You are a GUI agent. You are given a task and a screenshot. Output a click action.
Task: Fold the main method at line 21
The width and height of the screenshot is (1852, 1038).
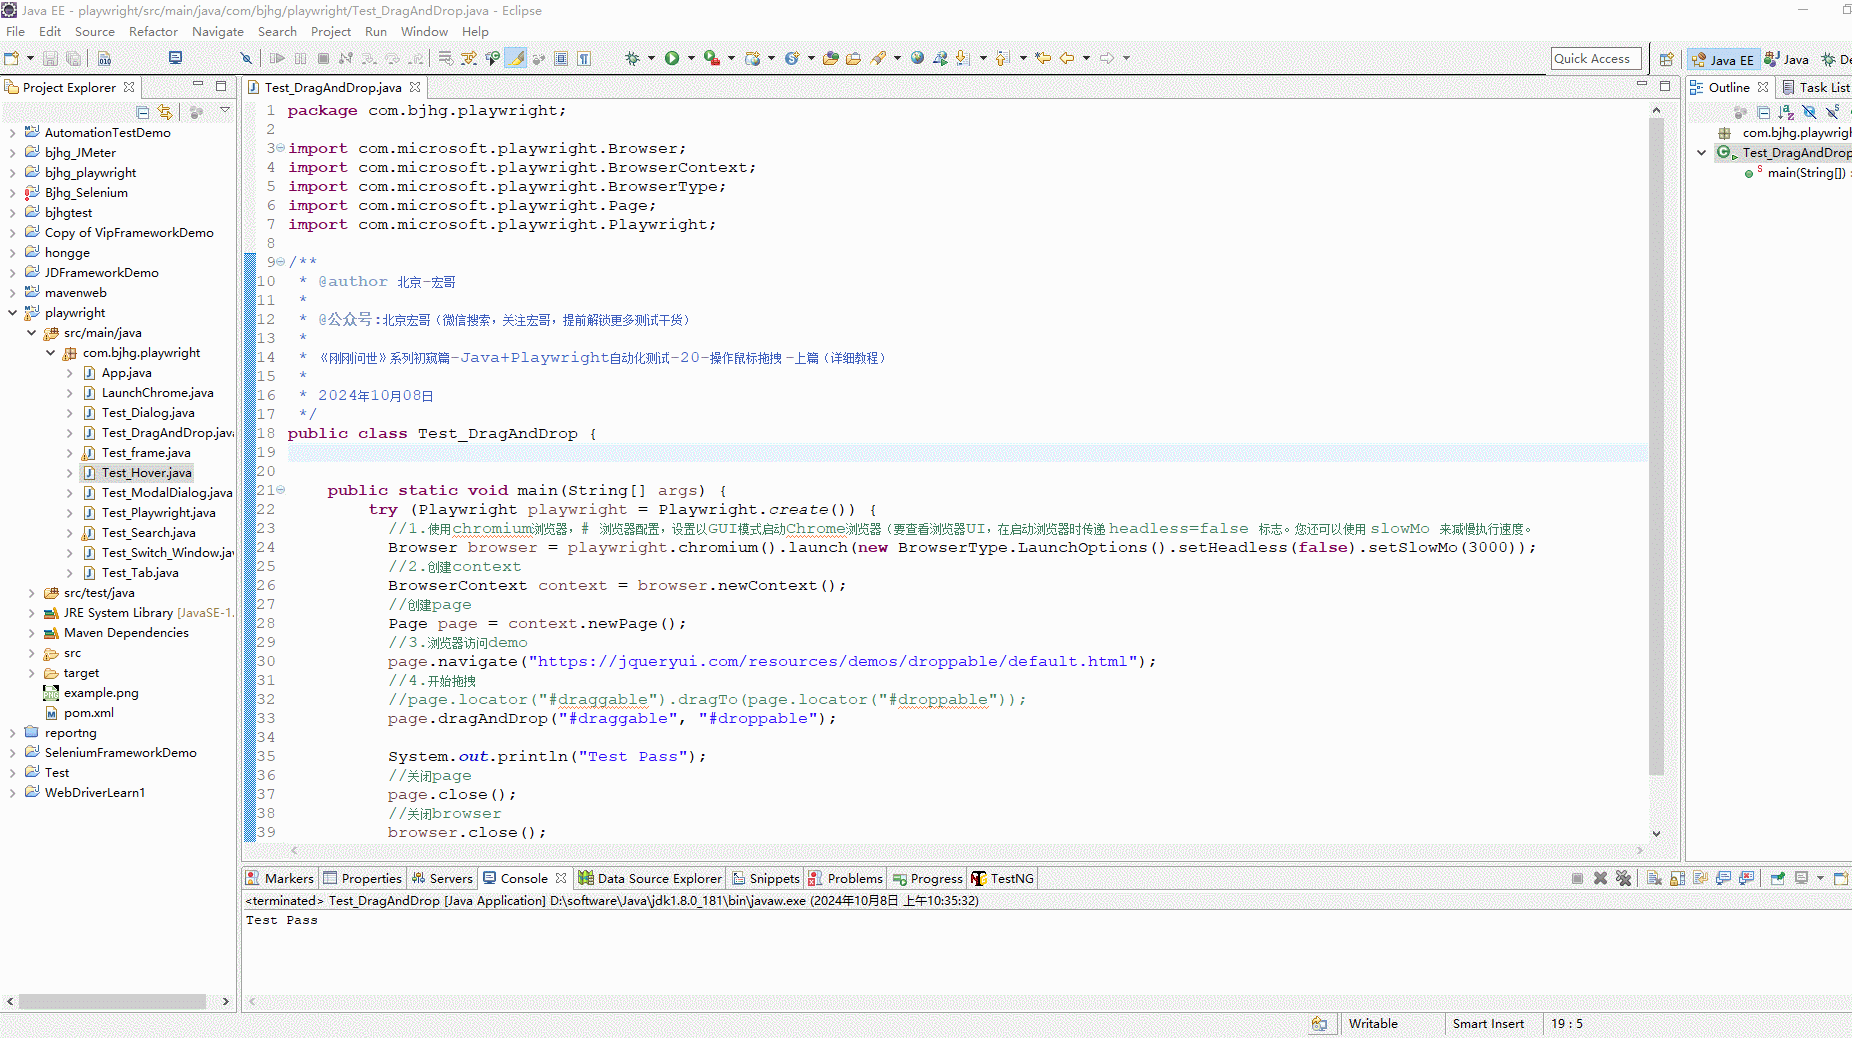281,490
